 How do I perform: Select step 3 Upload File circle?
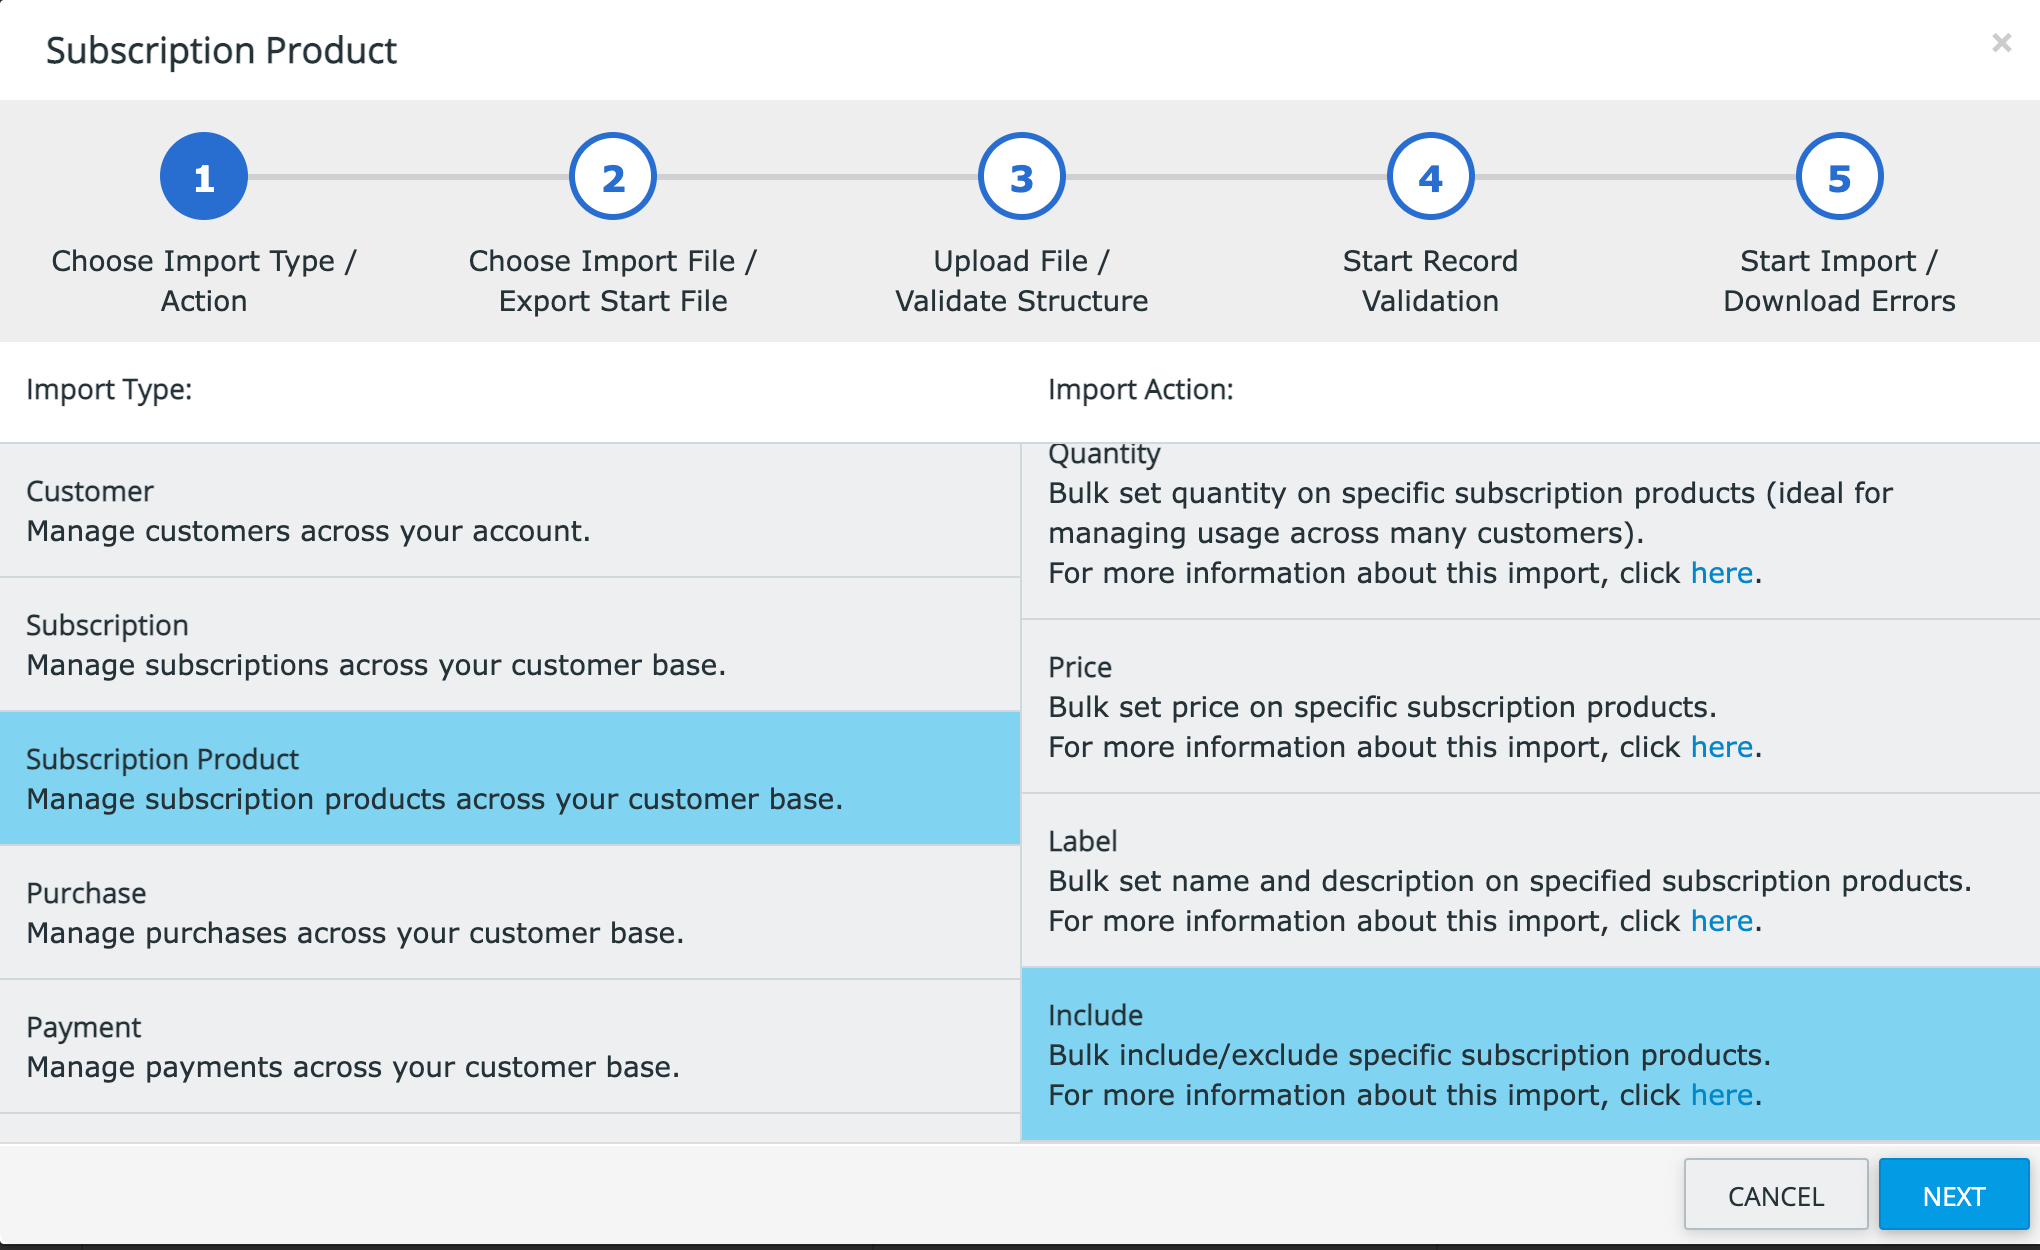click(1022, 177)
